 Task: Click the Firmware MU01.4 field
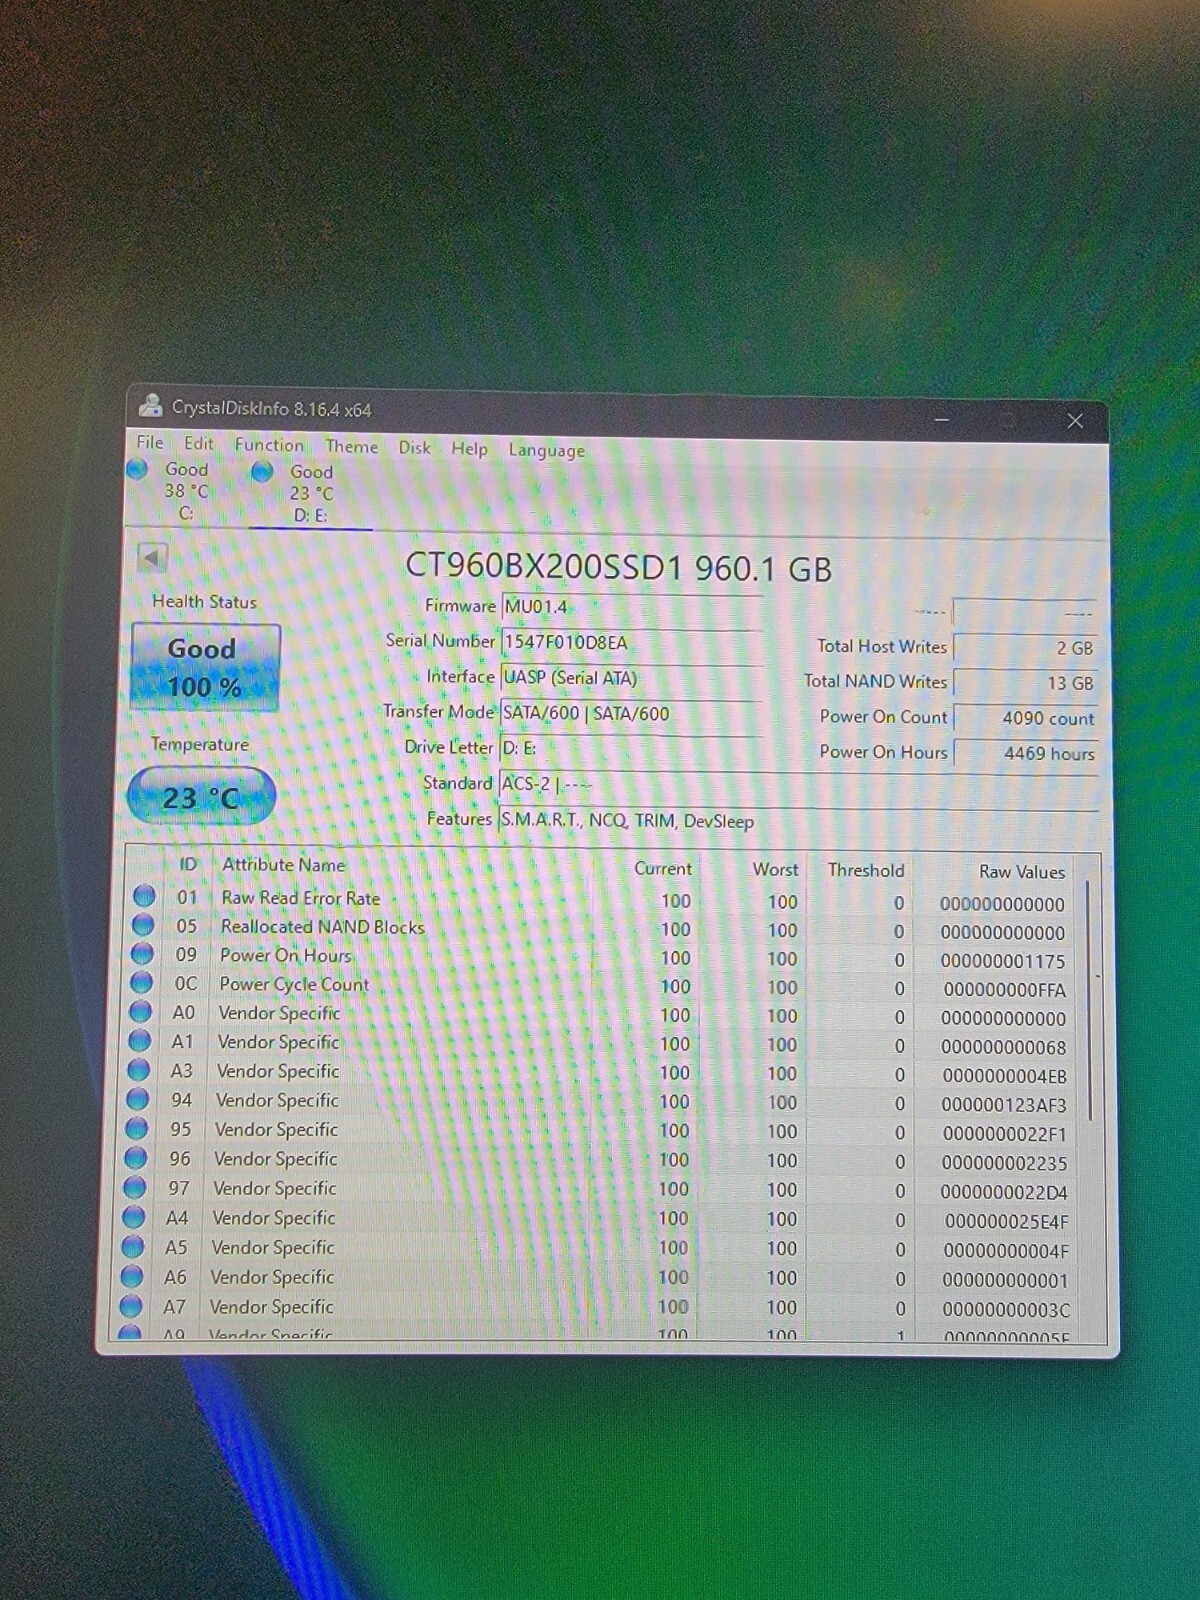pos(631,607)
